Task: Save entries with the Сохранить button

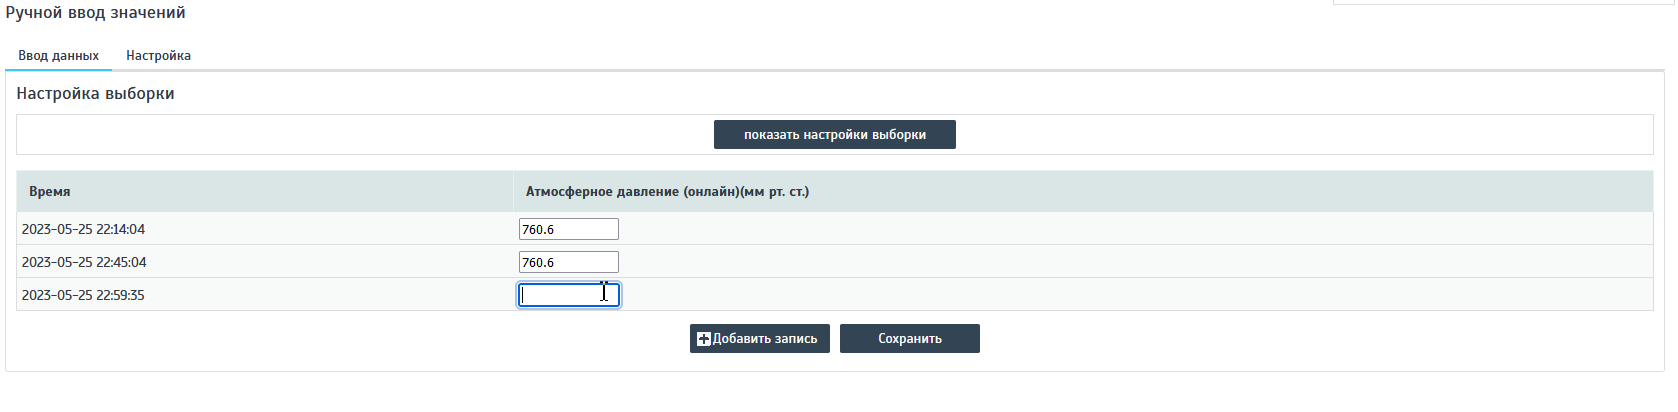Action: [x=909, y=339]
